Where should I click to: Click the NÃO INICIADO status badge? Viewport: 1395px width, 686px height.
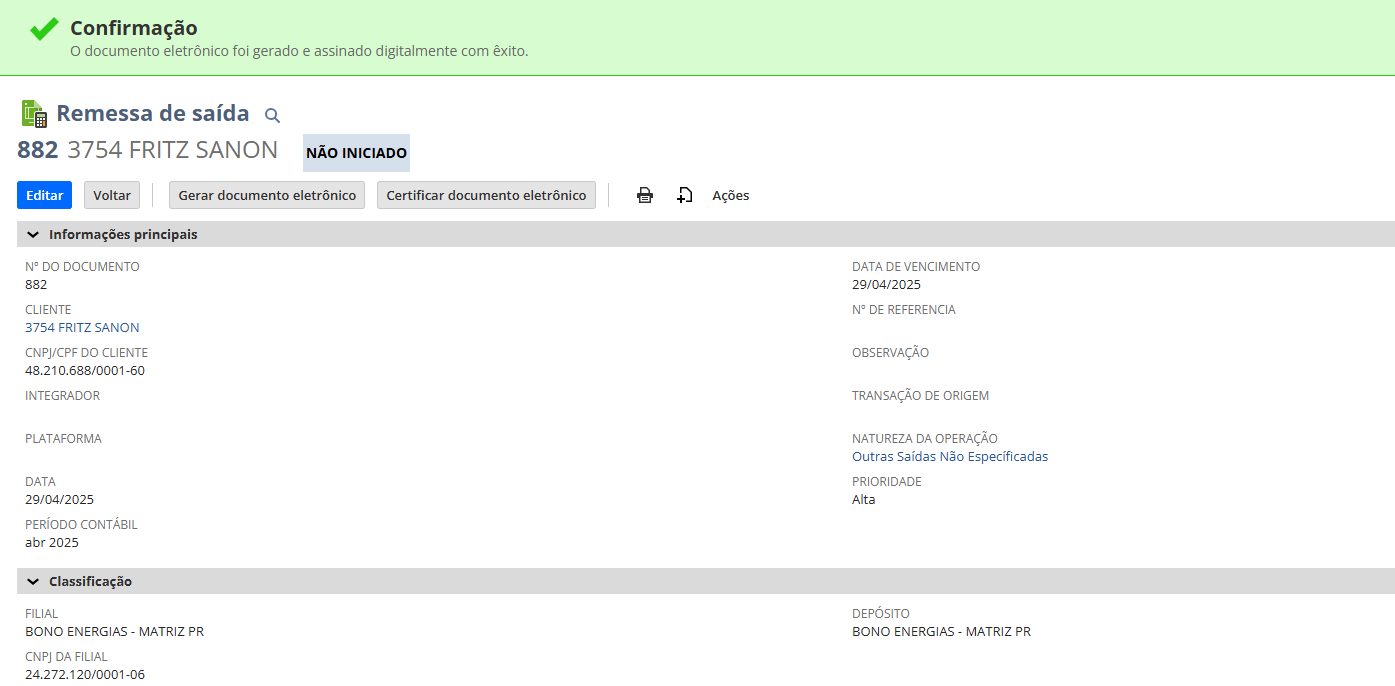356,153
